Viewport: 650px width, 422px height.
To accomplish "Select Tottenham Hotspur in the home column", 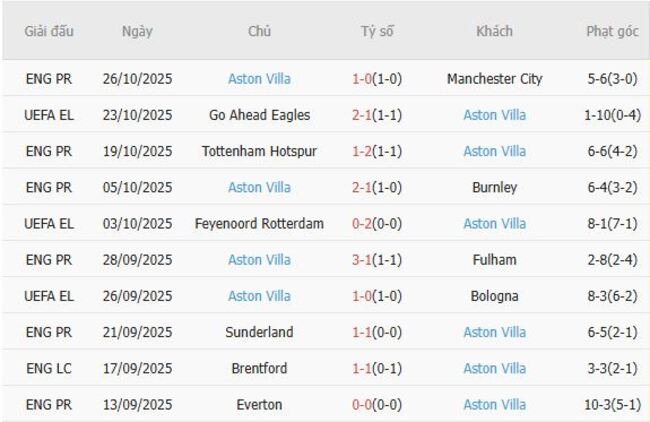I will (259, 151).
